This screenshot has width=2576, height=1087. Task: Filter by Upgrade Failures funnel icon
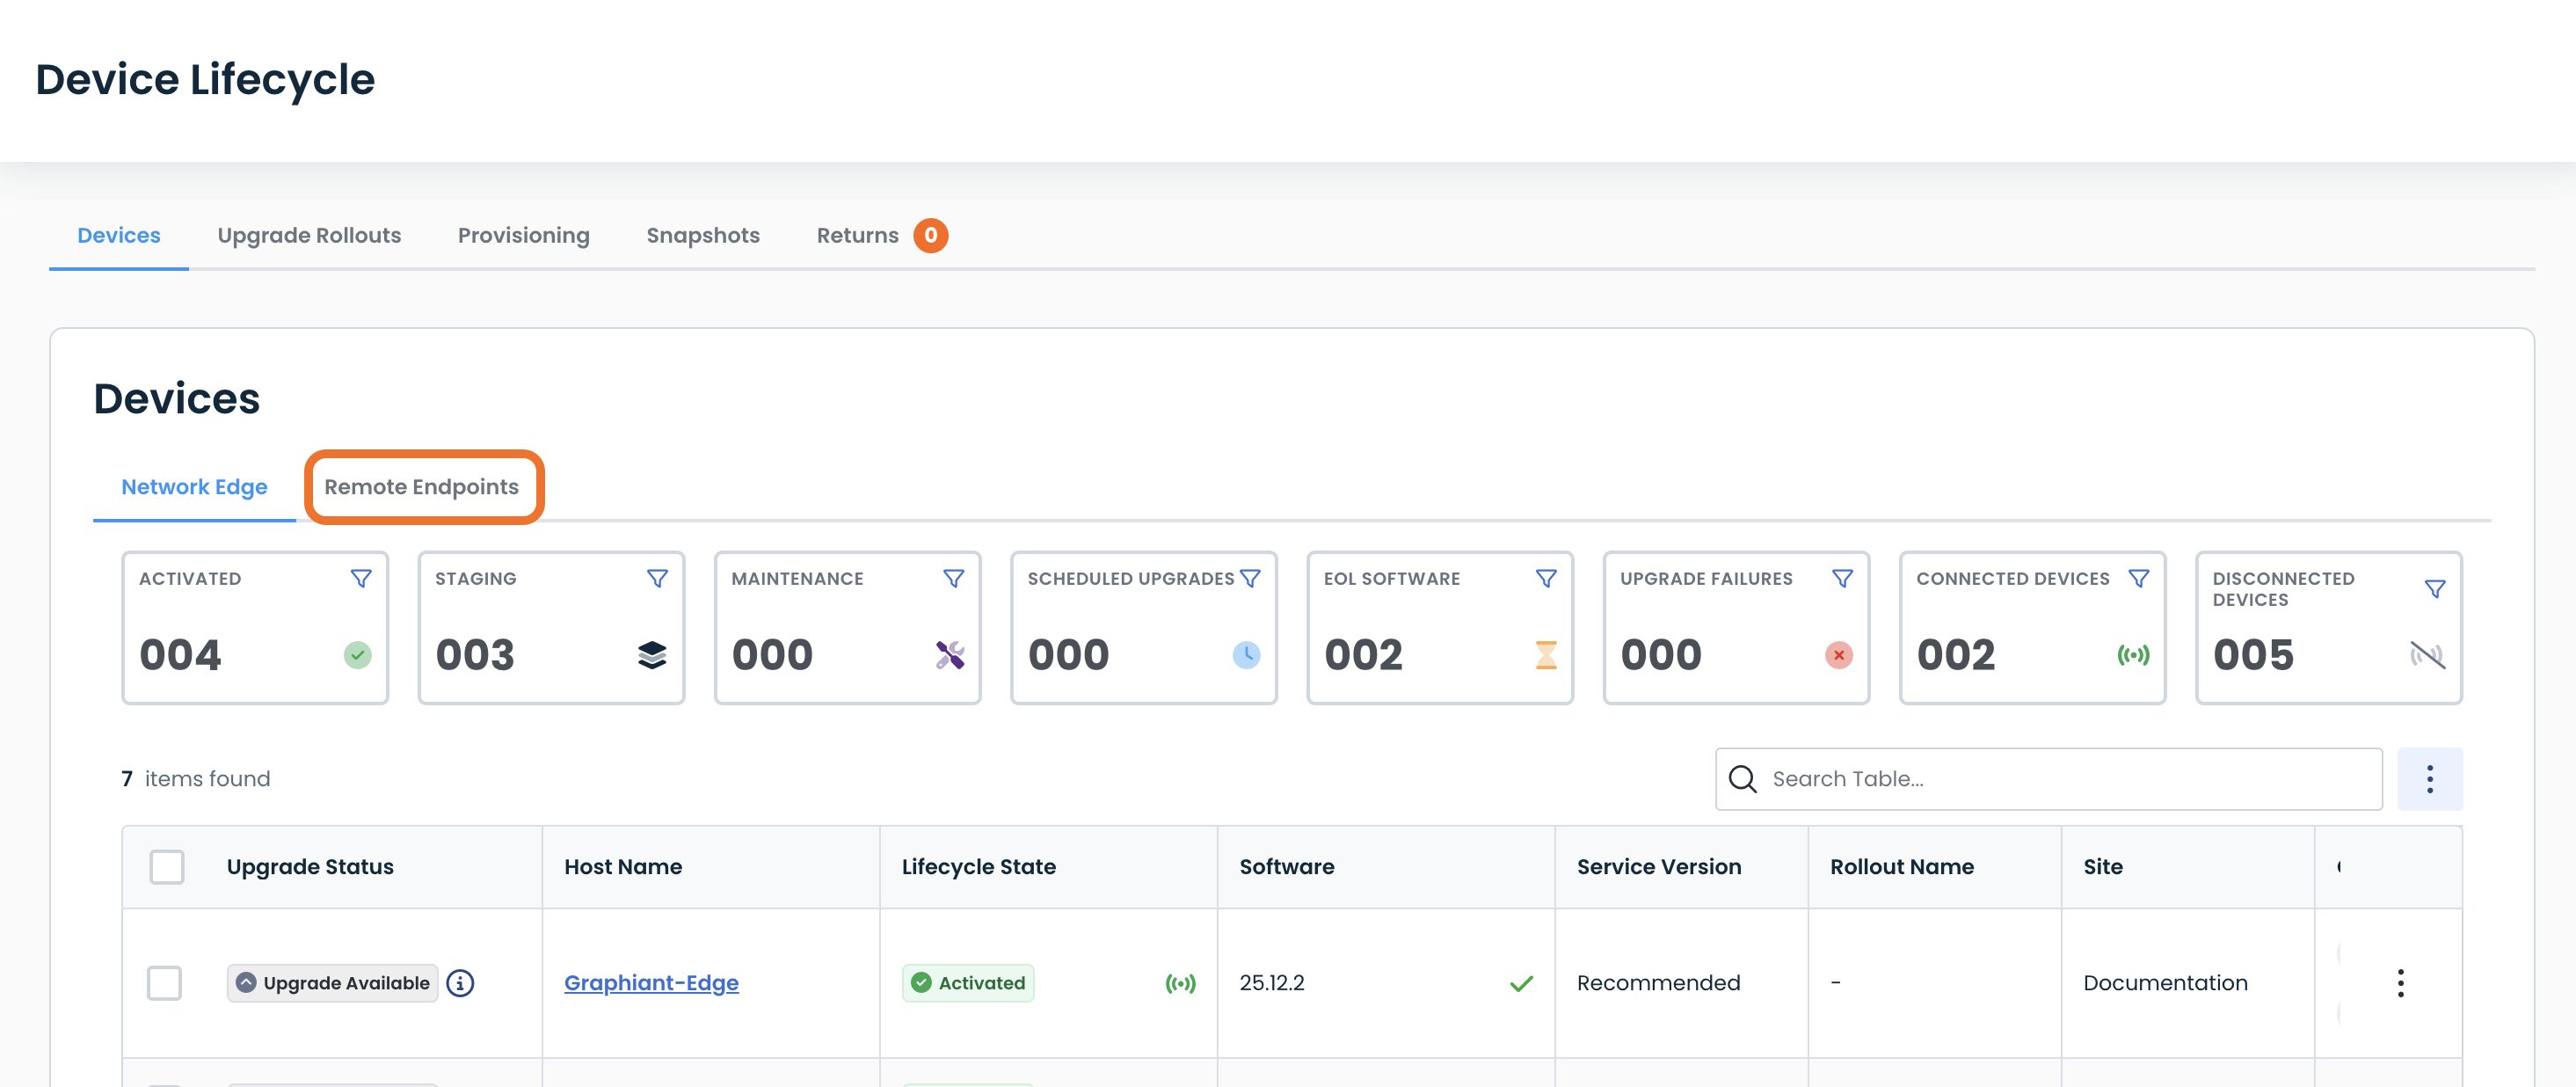coord(1842,579)
